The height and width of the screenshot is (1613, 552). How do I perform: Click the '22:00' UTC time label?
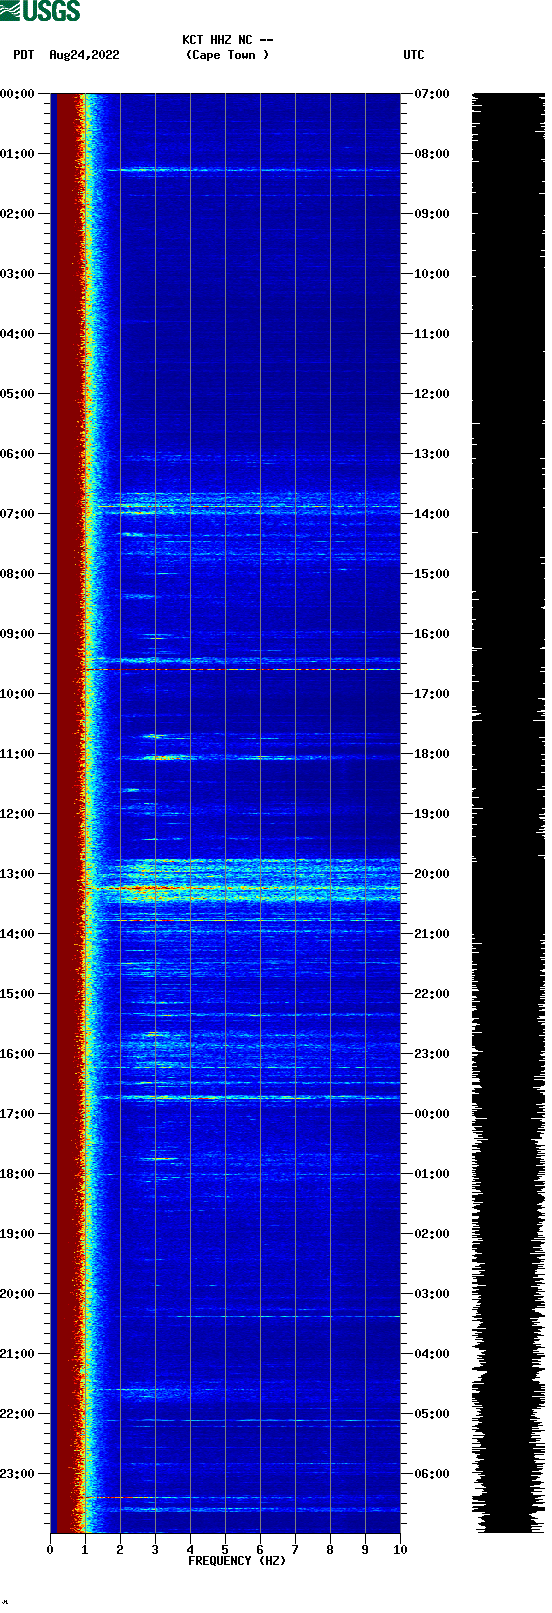click(432, 994)
